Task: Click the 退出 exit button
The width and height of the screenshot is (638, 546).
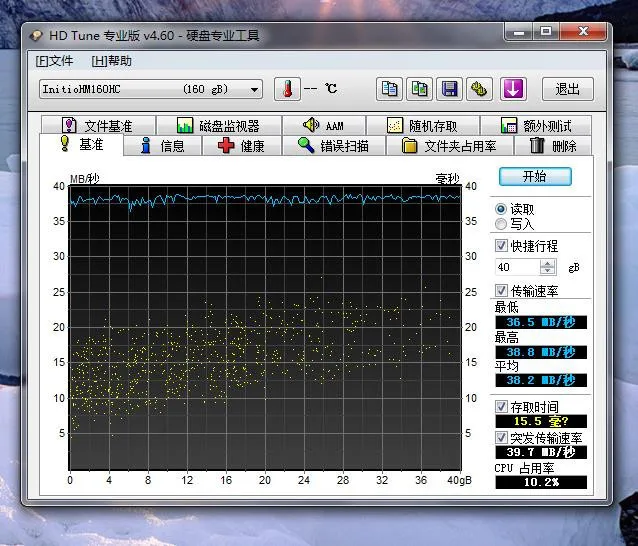Action: (x=567, y=89)
